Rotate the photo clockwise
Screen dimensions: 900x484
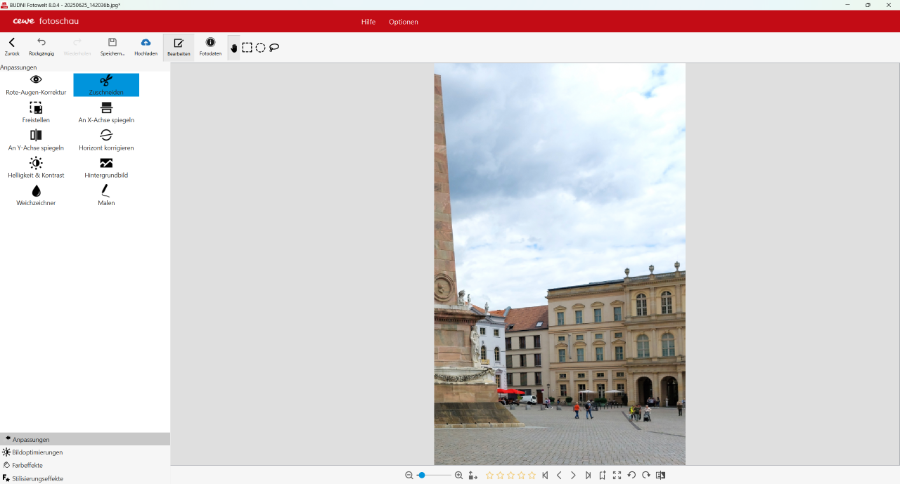point(646,475)
